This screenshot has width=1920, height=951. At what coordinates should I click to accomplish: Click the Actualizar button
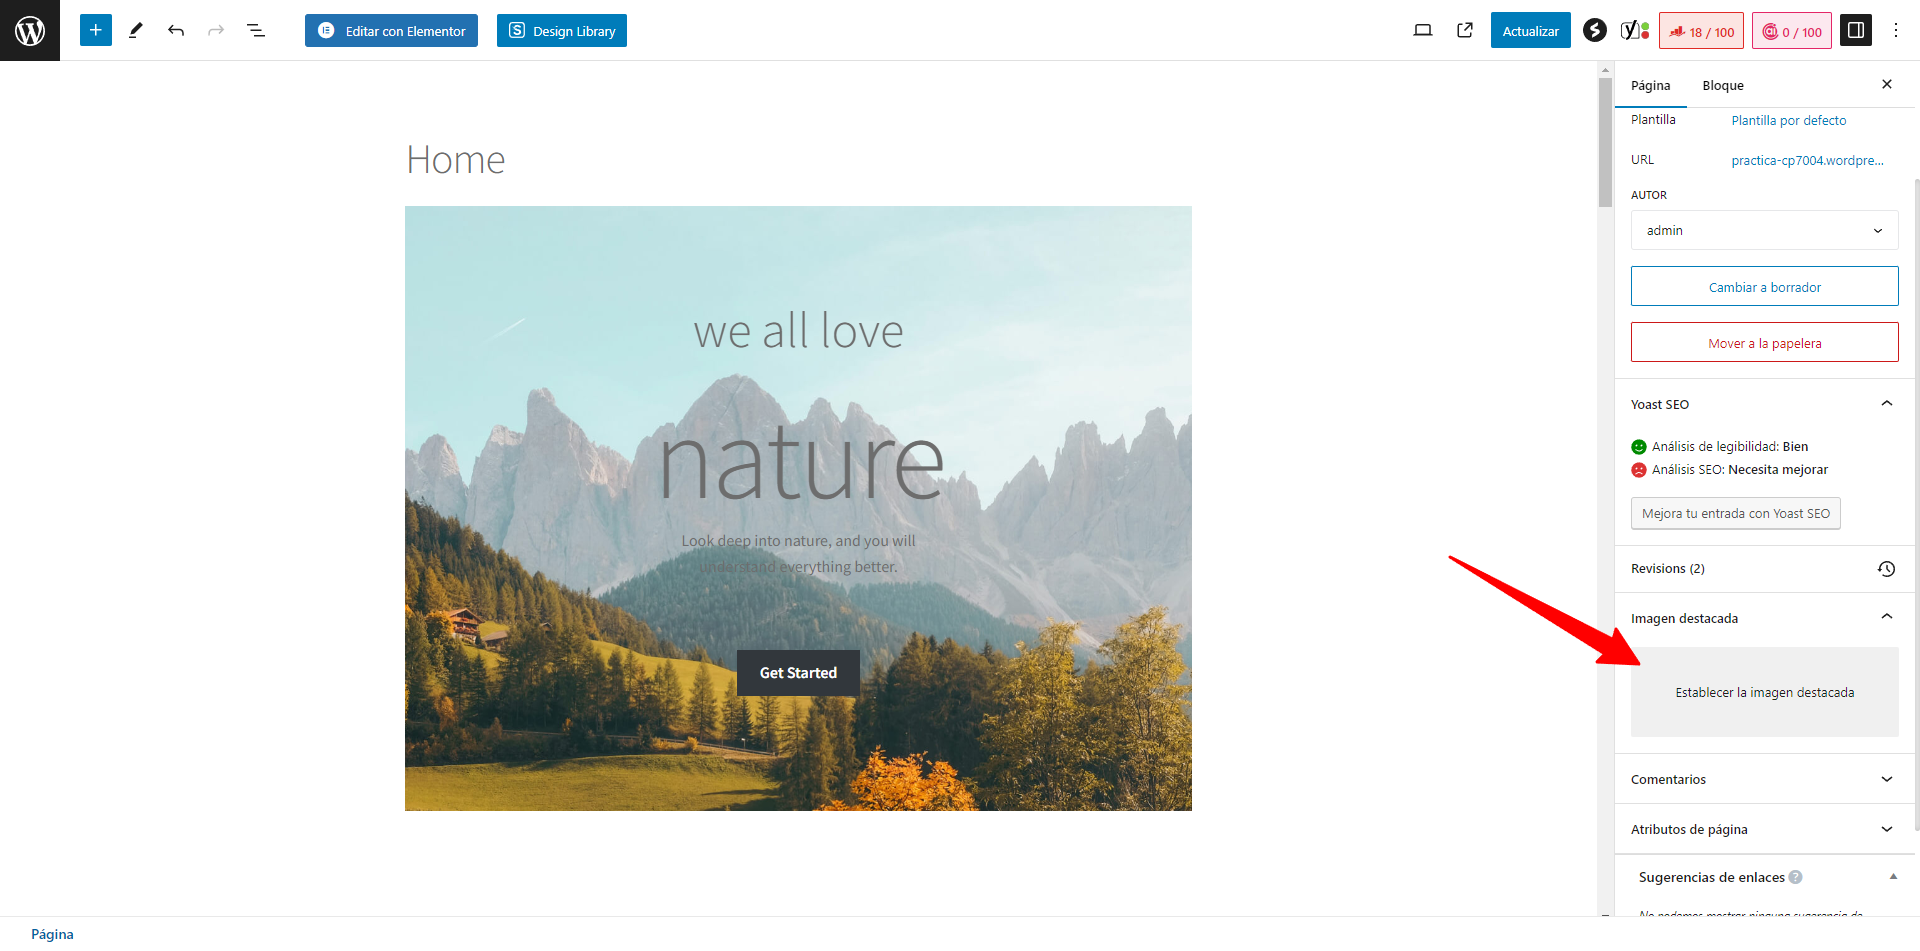1530,30
